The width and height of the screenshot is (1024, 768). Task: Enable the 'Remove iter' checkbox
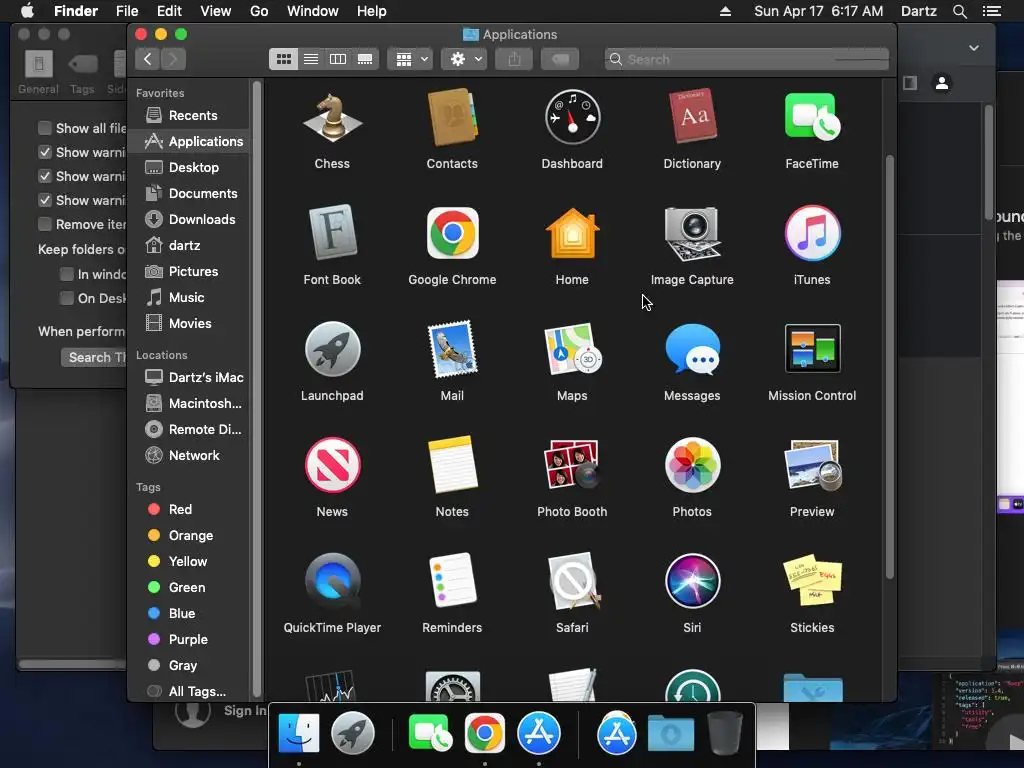point(44,224)
